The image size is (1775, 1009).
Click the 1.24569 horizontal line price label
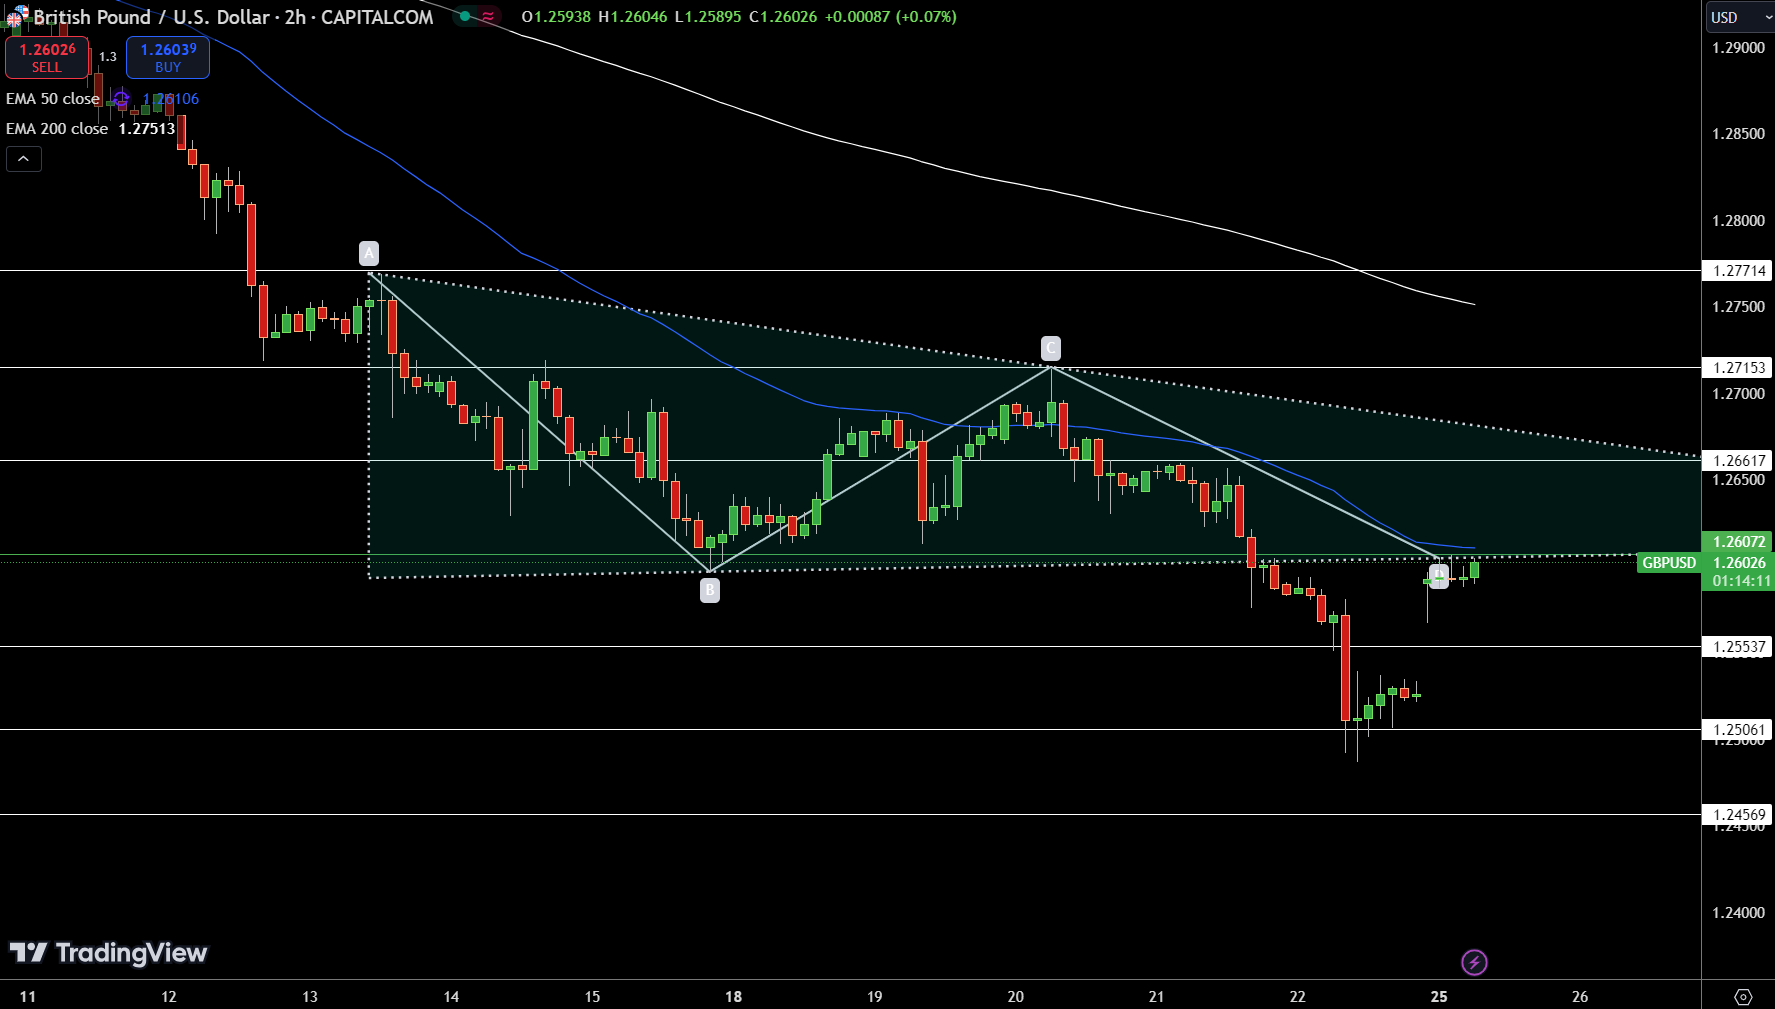[1738, 815]
